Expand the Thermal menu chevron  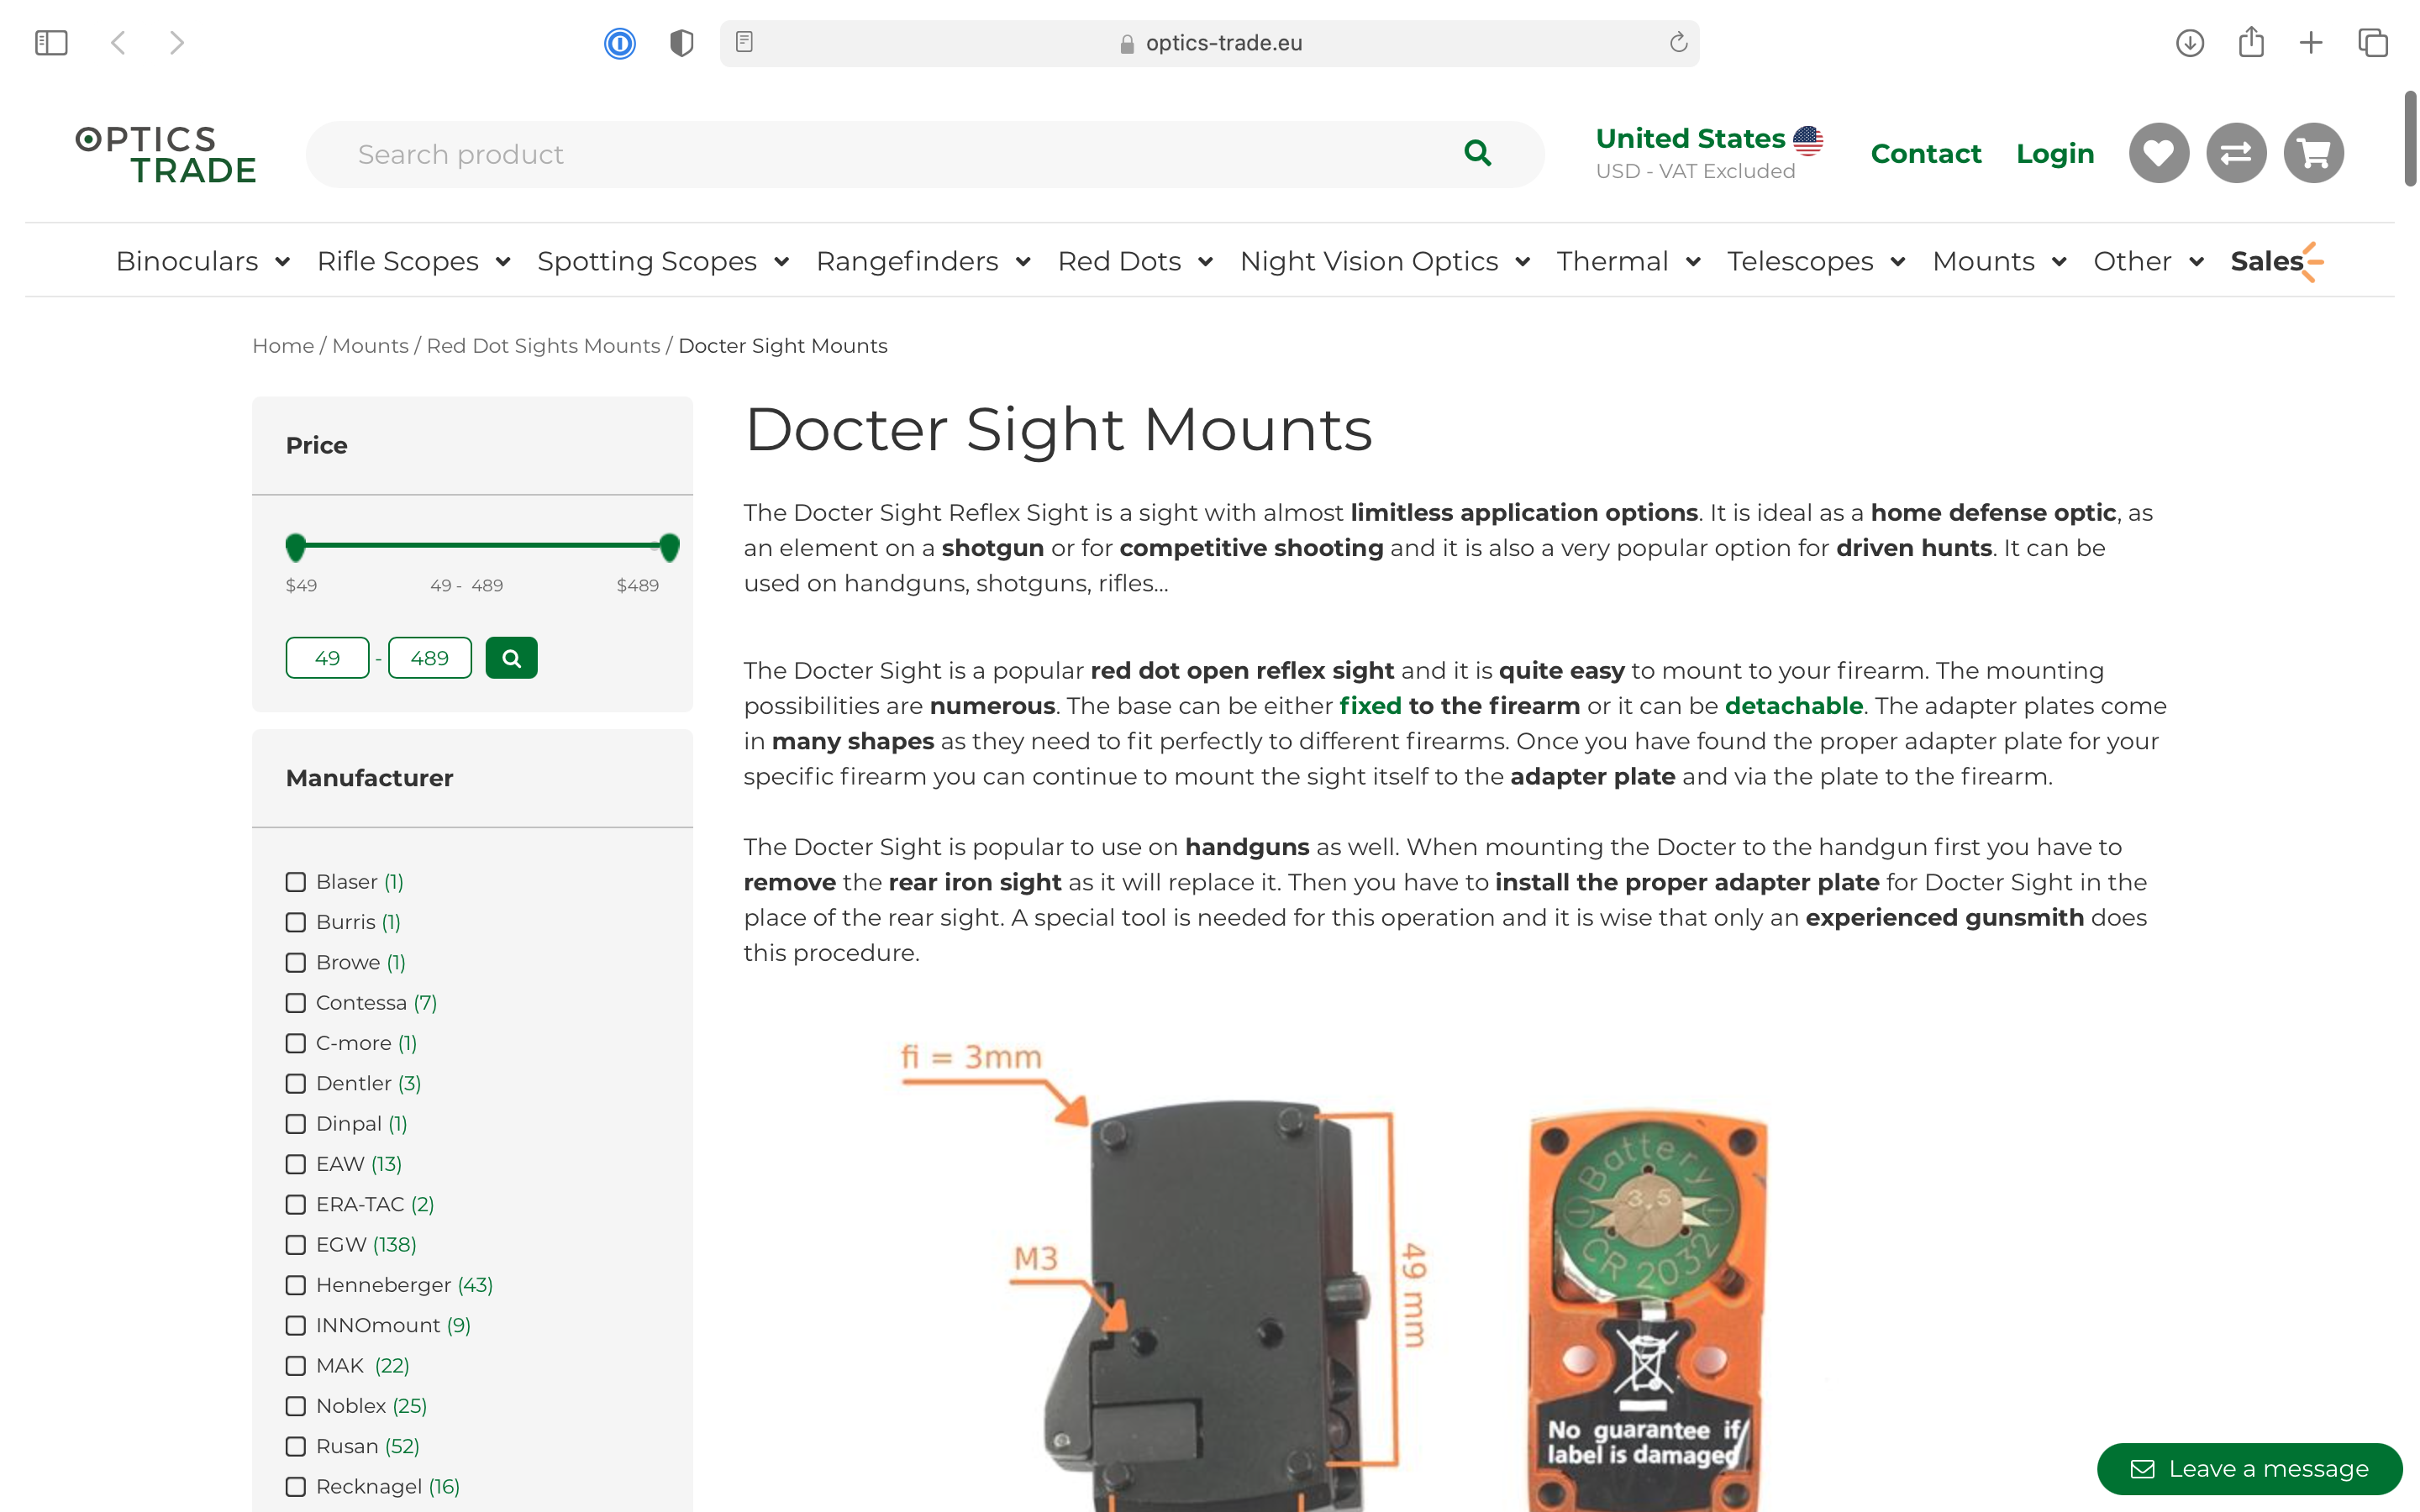click(x=1693, y=262)
